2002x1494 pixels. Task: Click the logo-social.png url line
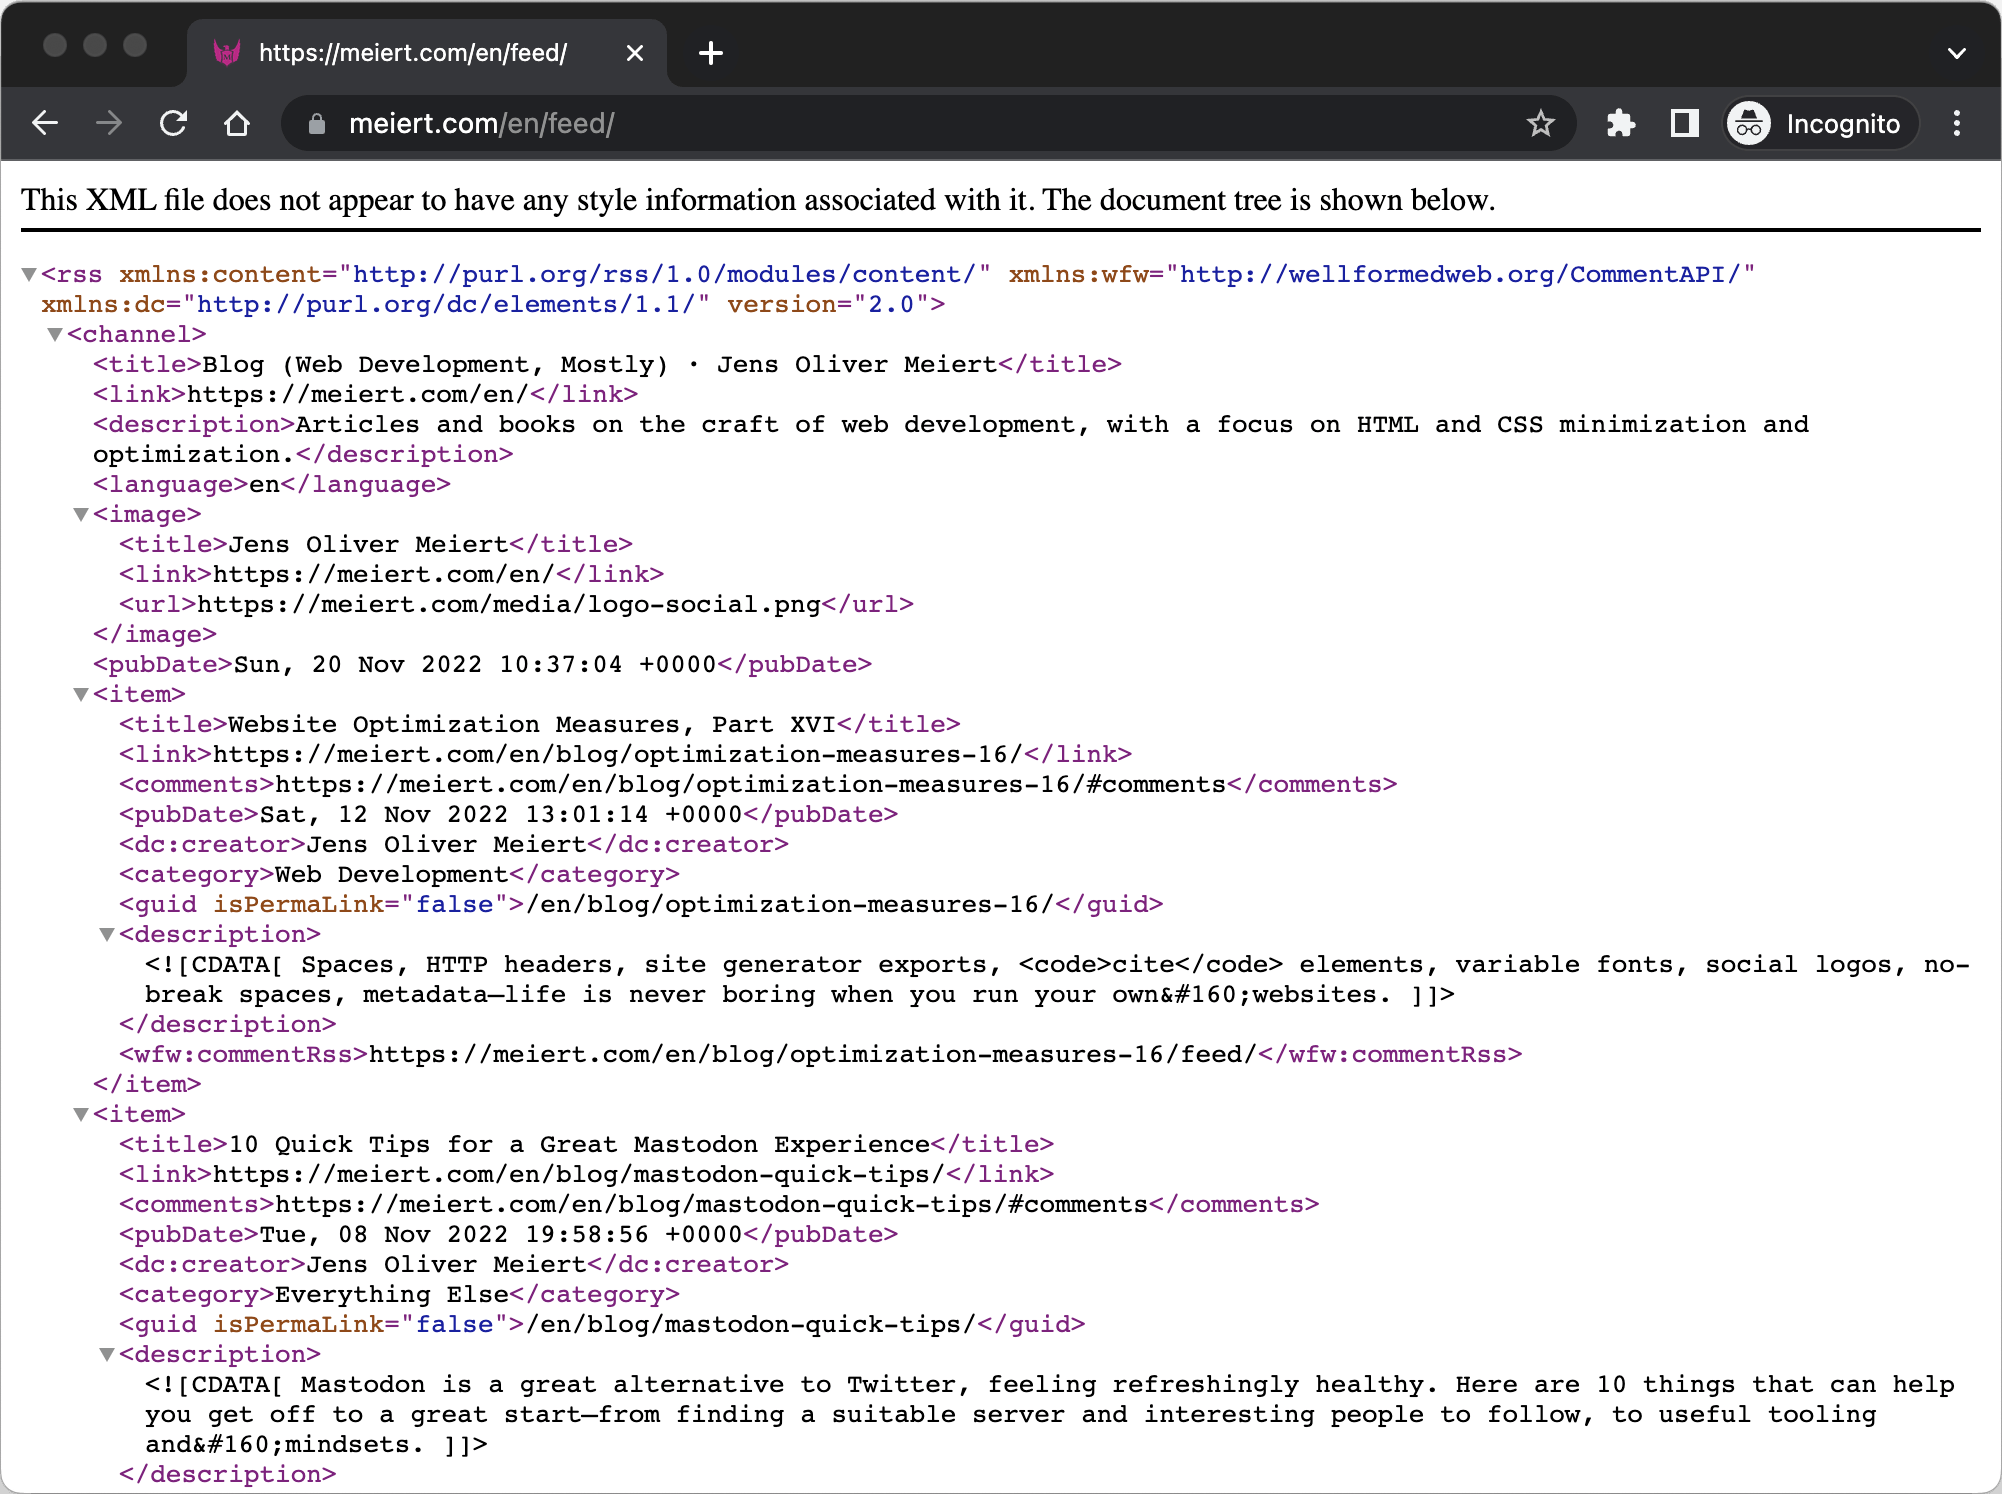pos(516,604)
